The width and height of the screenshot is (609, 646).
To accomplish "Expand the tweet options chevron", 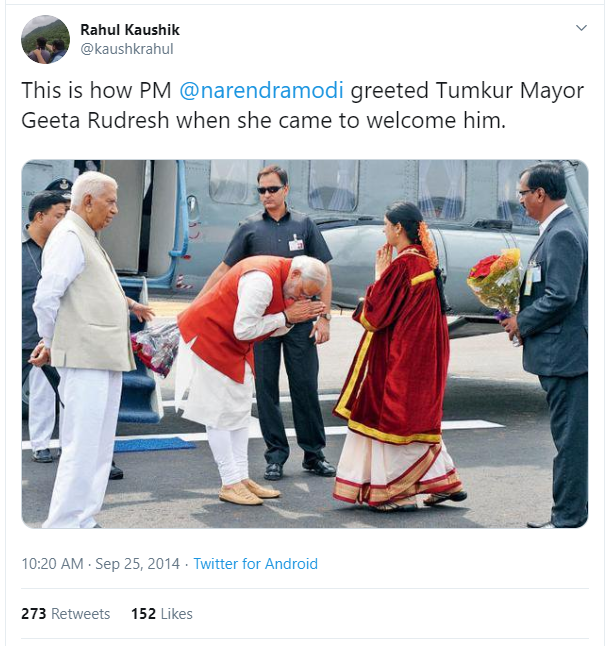I will click(x=581, y=28).
